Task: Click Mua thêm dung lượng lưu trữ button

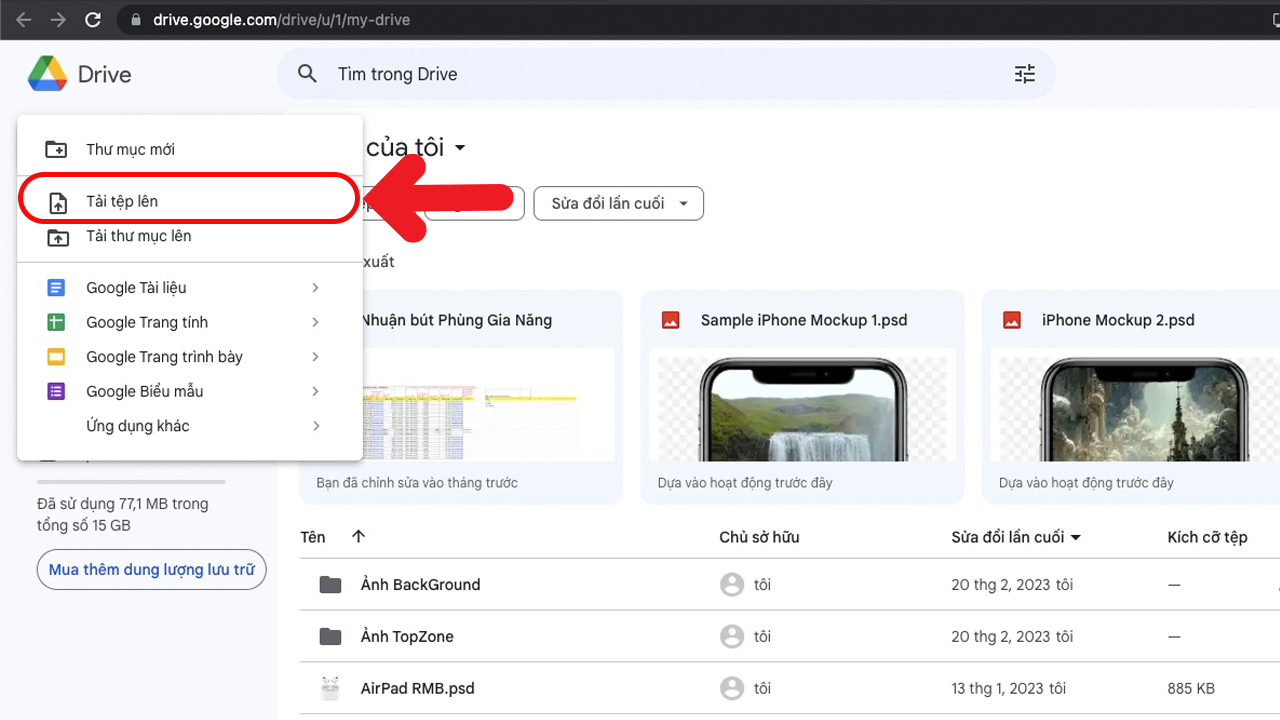Action: click(152, 570)
